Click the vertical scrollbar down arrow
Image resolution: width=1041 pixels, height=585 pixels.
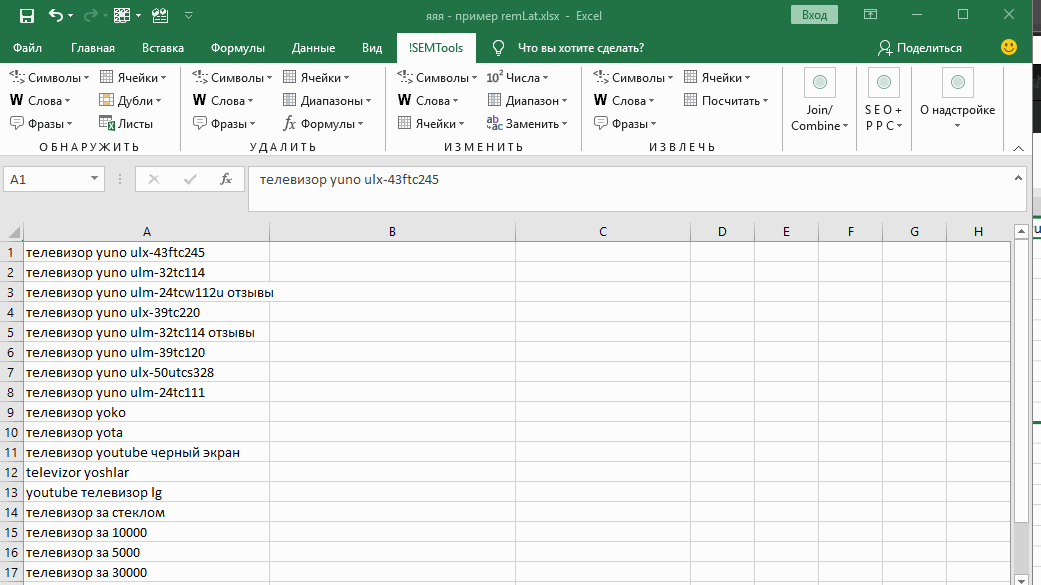(1021, 580)
